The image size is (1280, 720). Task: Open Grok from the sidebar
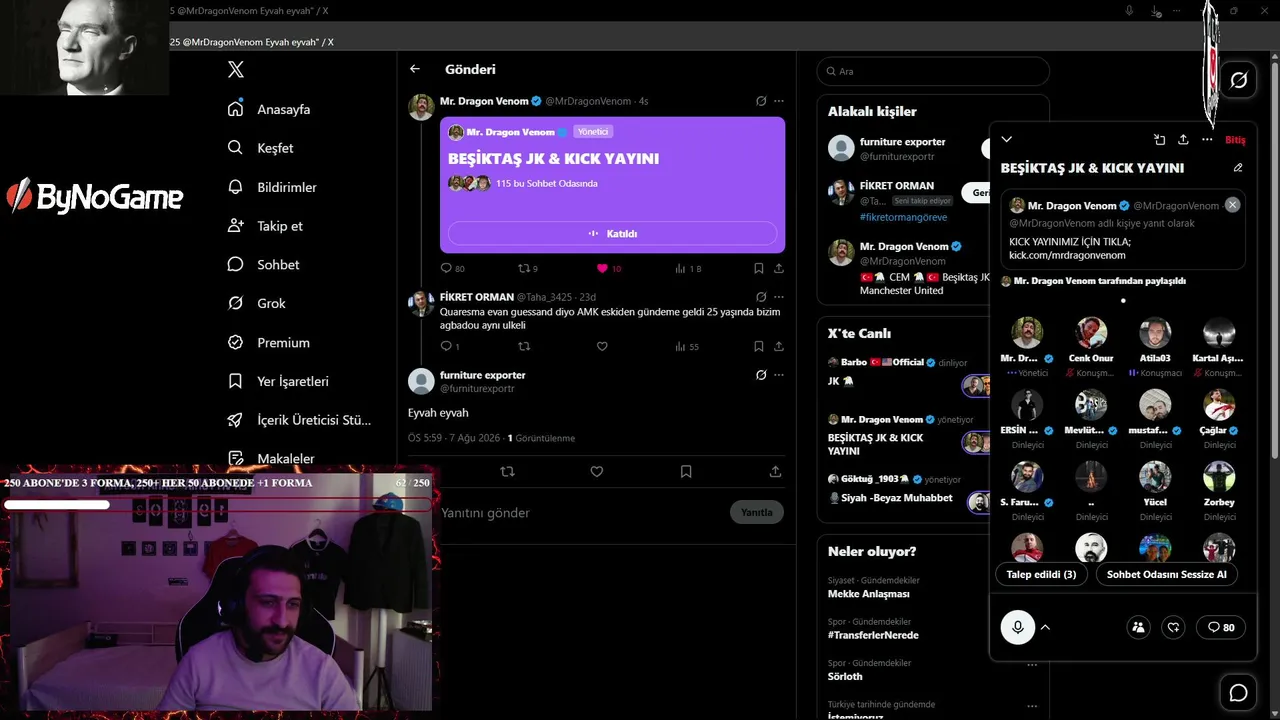tap(257, 303)
